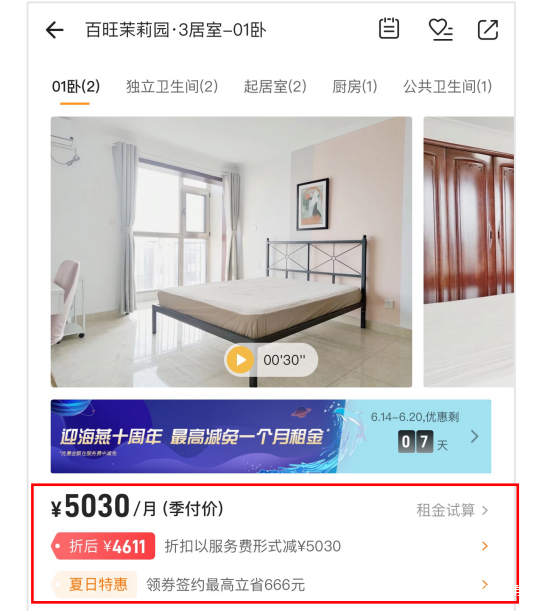View the 厨房(1) photos tab
This screenshot has height=611, width=533.
point(355,87)
